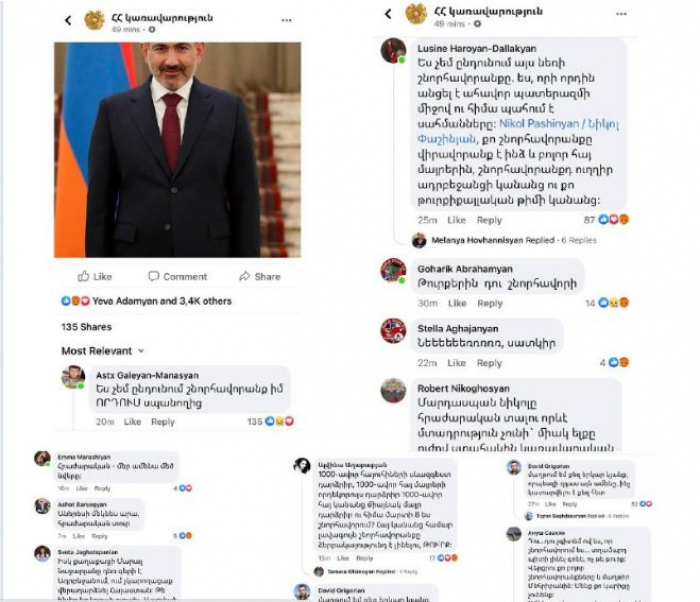Reply to Astx Galeyan-Manasyan's comment
Image resolution: width=700 pixels, height=602 pixels.
click(x=162, y=422)
